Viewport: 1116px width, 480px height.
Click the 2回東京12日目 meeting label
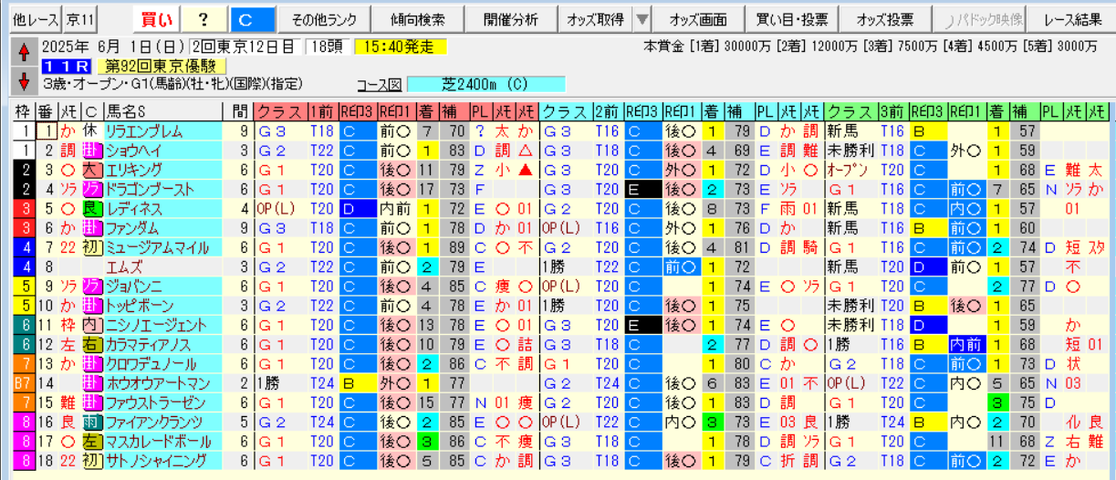click(x=246, y=48)
